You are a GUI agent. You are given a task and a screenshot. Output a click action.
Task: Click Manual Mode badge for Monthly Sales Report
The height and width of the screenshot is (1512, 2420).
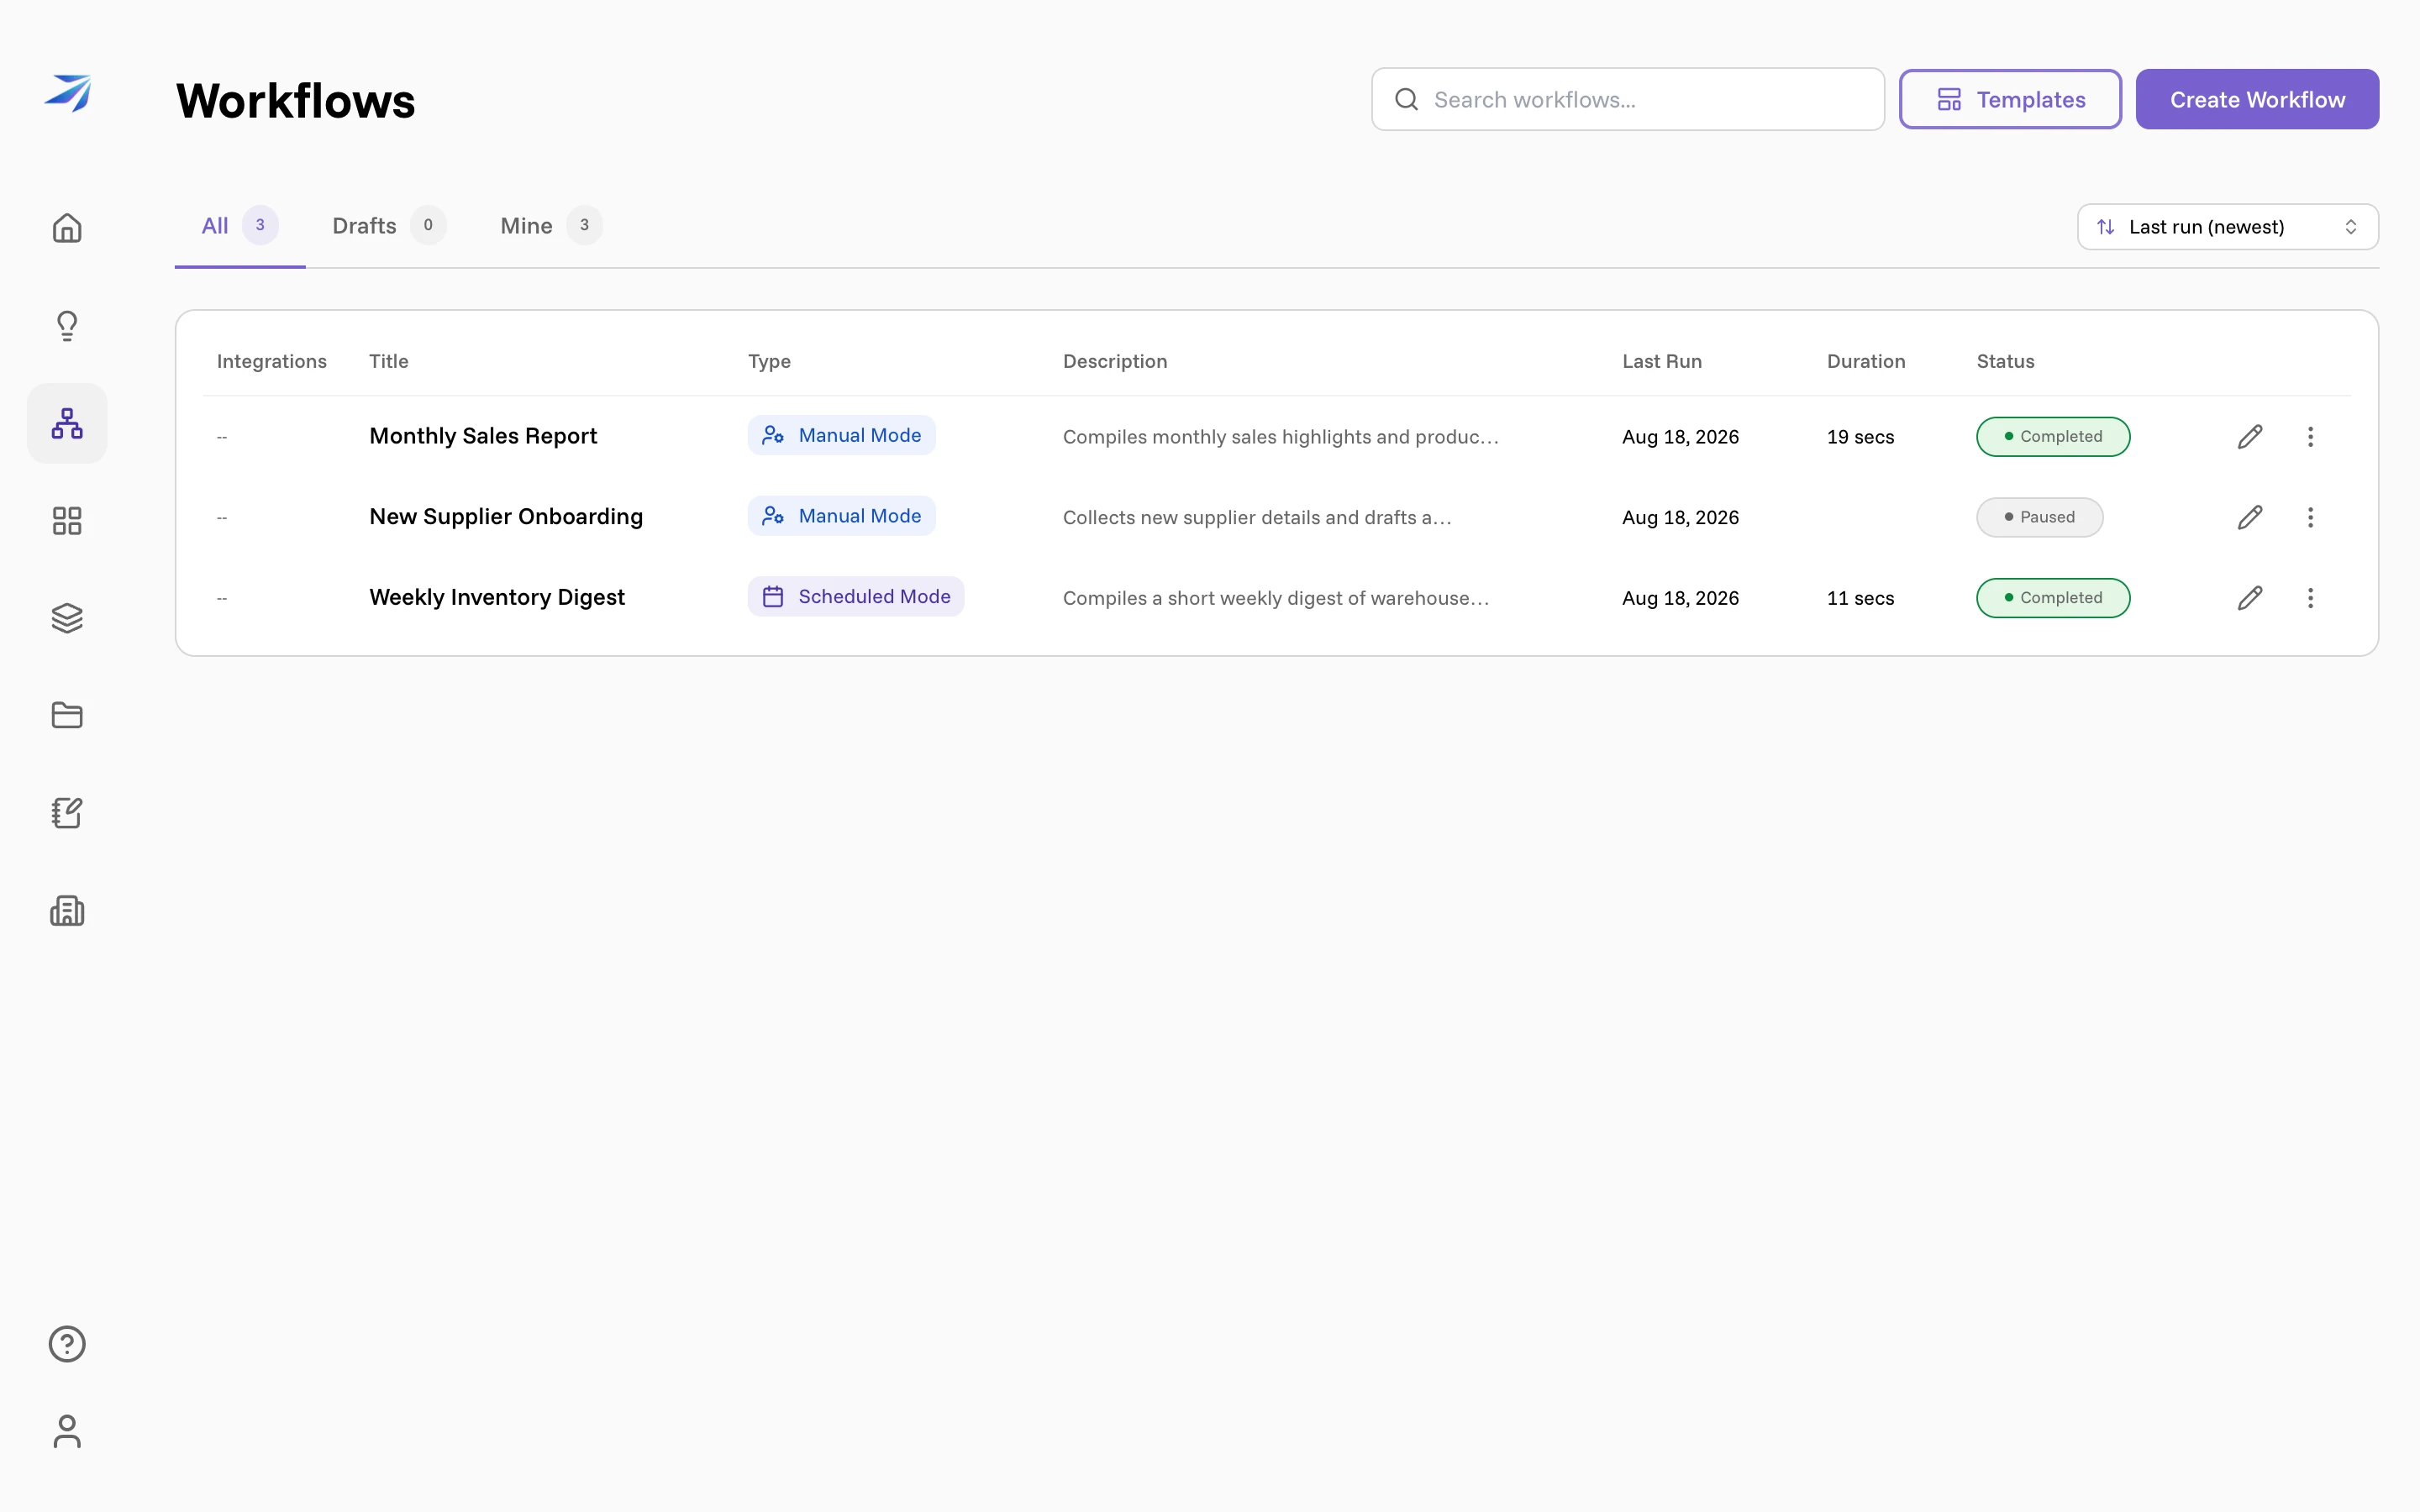pos(841,435)
